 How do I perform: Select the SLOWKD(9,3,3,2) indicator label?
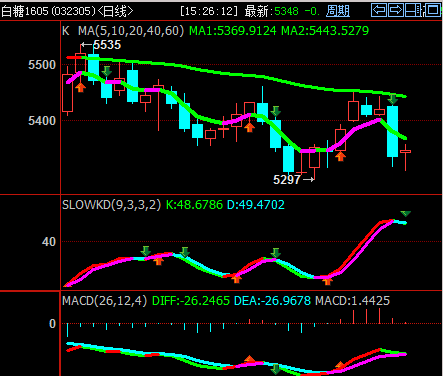coord(112,205)
